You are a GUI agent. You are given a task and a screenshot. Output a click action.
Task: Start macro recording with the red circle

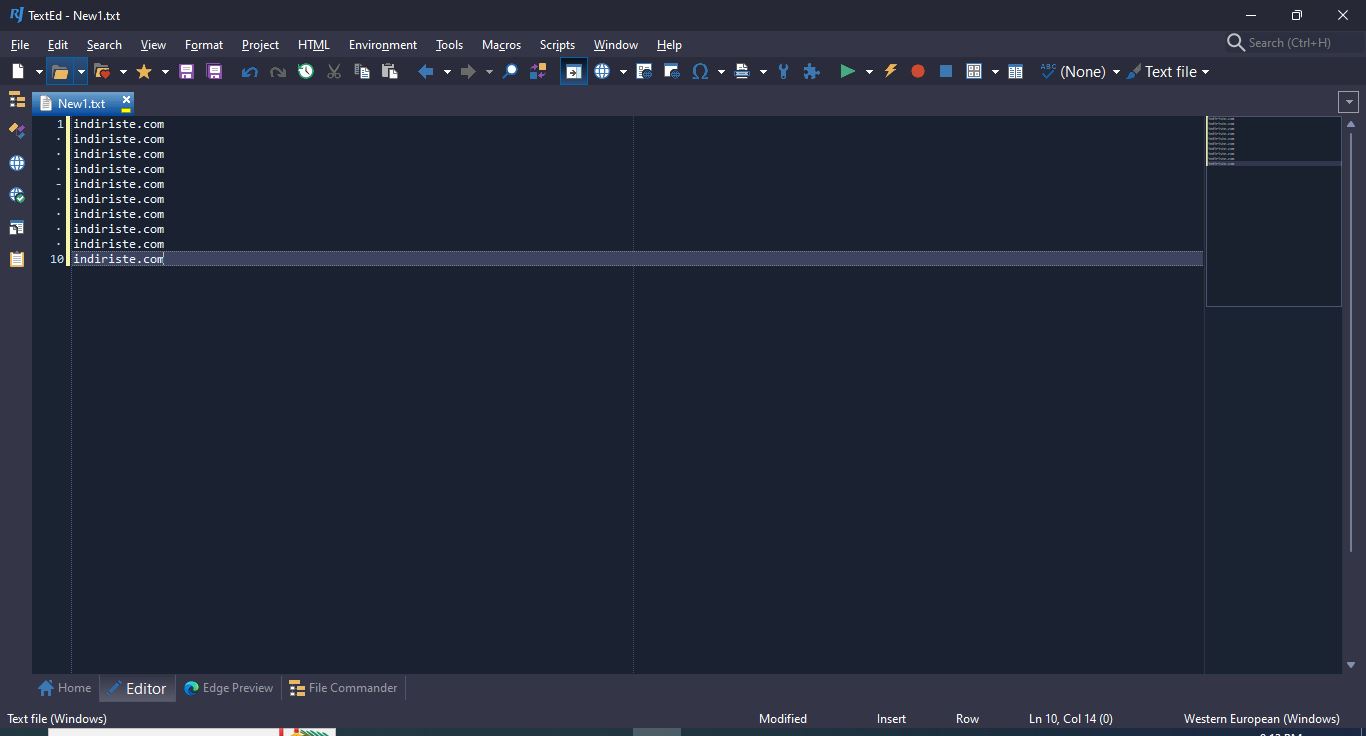coord(918,71)
